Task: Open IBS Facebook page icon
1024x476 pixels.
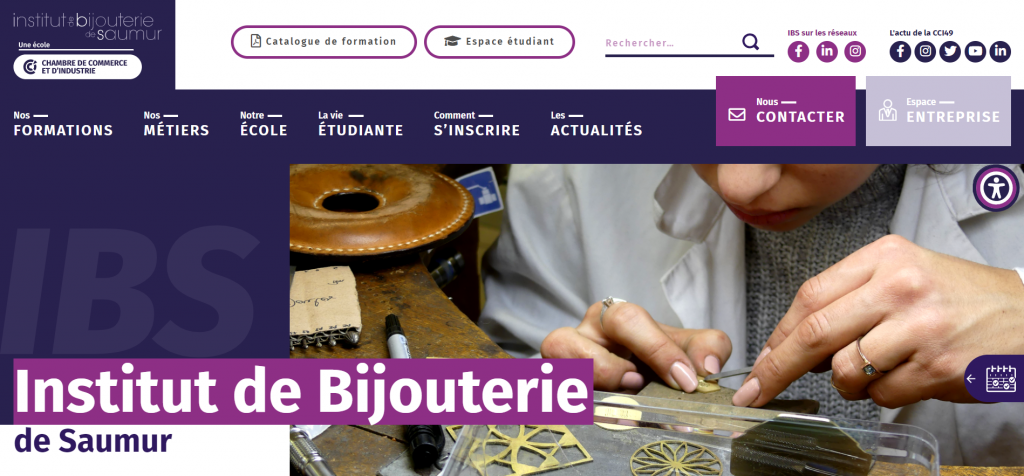Action: click(798, 52)
